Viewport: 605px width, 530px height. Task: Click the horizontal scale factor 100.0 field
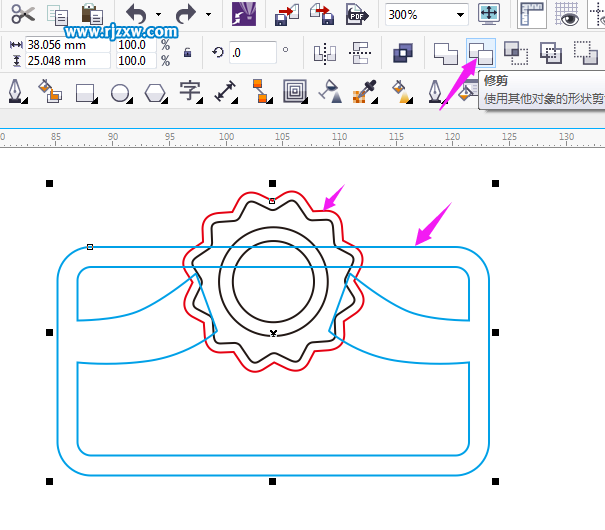pyautogui.click(x=136, y=45)
